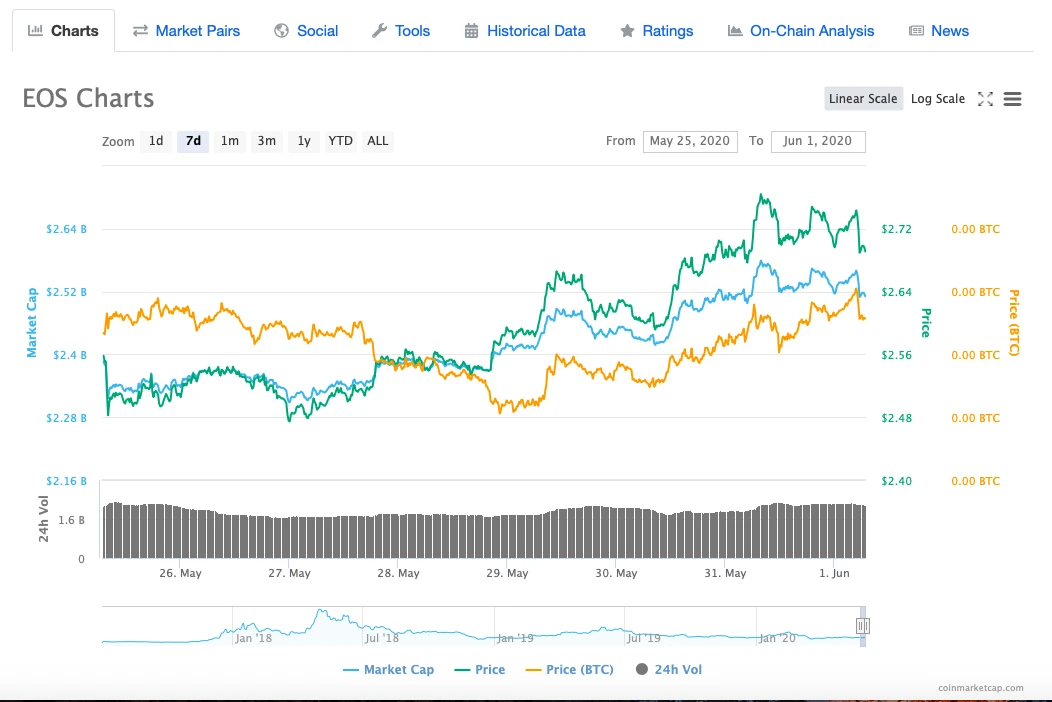
Task: Set zoom to 1y
Action: [x=304, y=141]
